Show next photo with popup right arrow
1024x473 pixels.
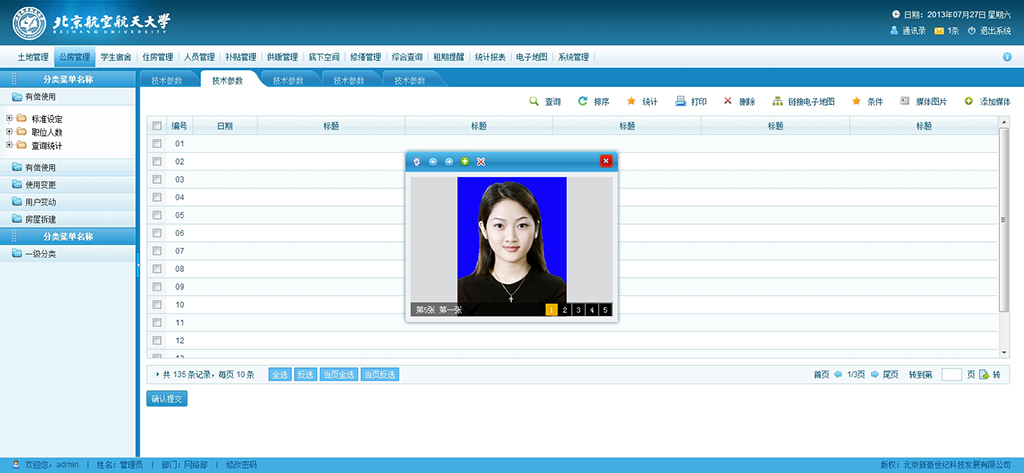449,161
